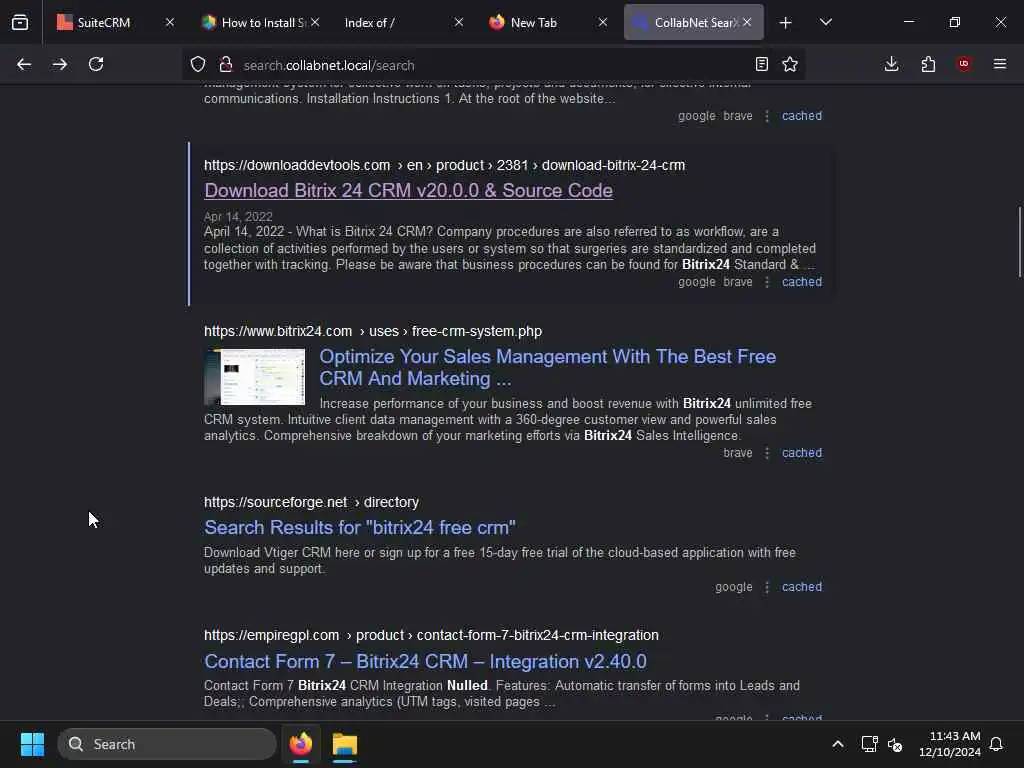Go back to the previous page
Screen dimensions: 1024x768
point(24,64)
